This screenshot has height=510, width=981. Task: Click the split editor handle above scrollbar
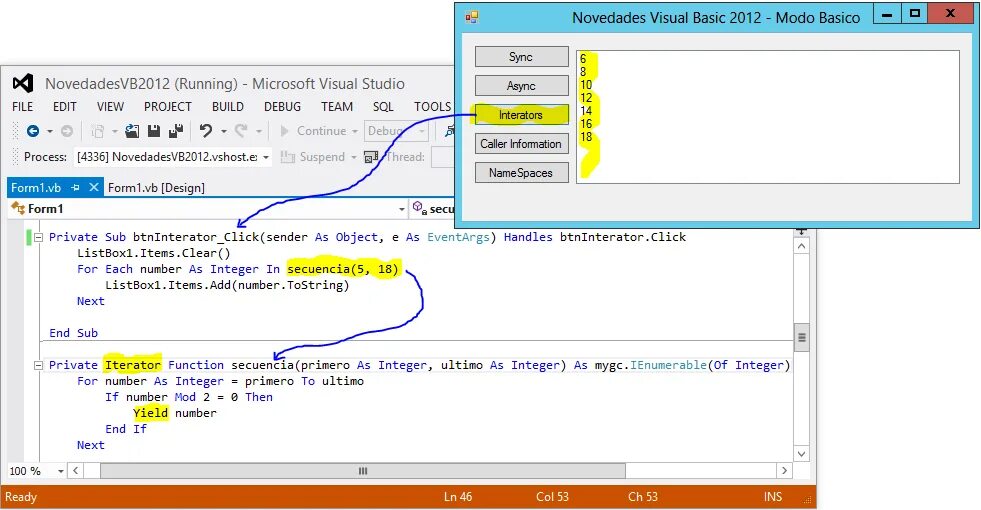[x=801, y=232]
